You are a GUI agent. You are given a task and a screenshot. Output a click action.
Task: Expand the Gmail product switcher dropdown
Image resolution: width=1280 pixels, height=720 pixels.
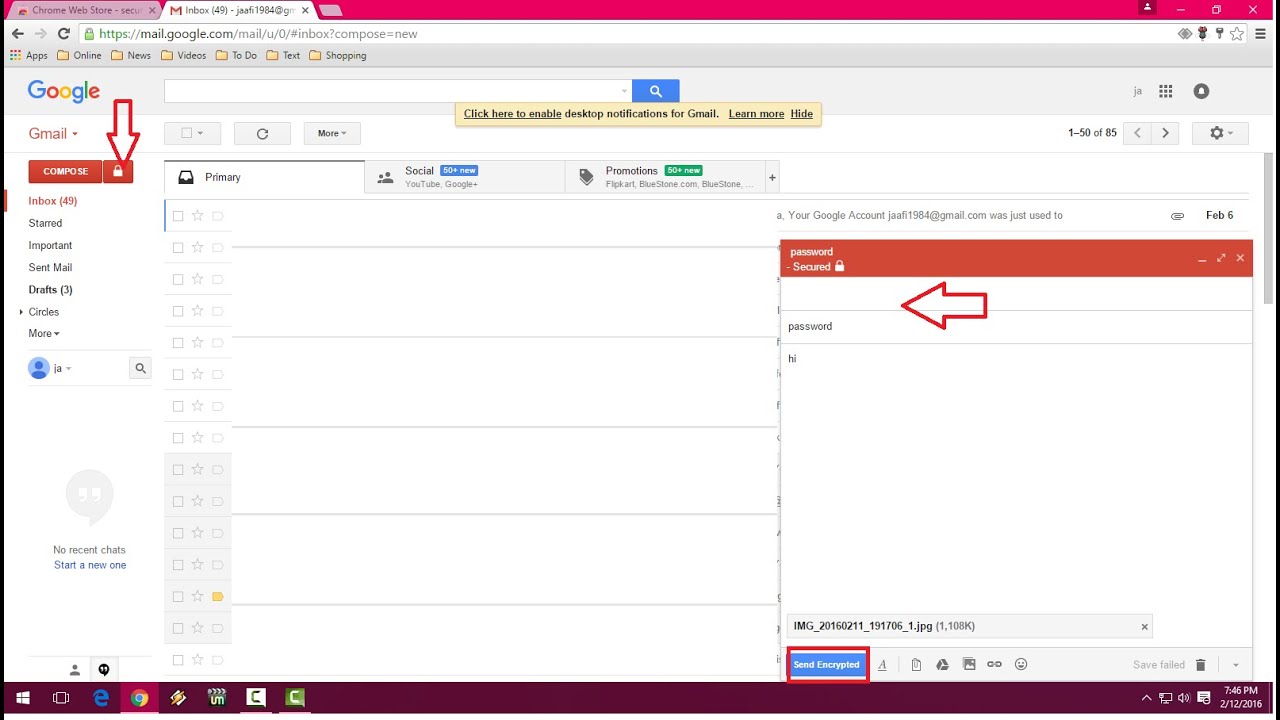coord(53,134)
